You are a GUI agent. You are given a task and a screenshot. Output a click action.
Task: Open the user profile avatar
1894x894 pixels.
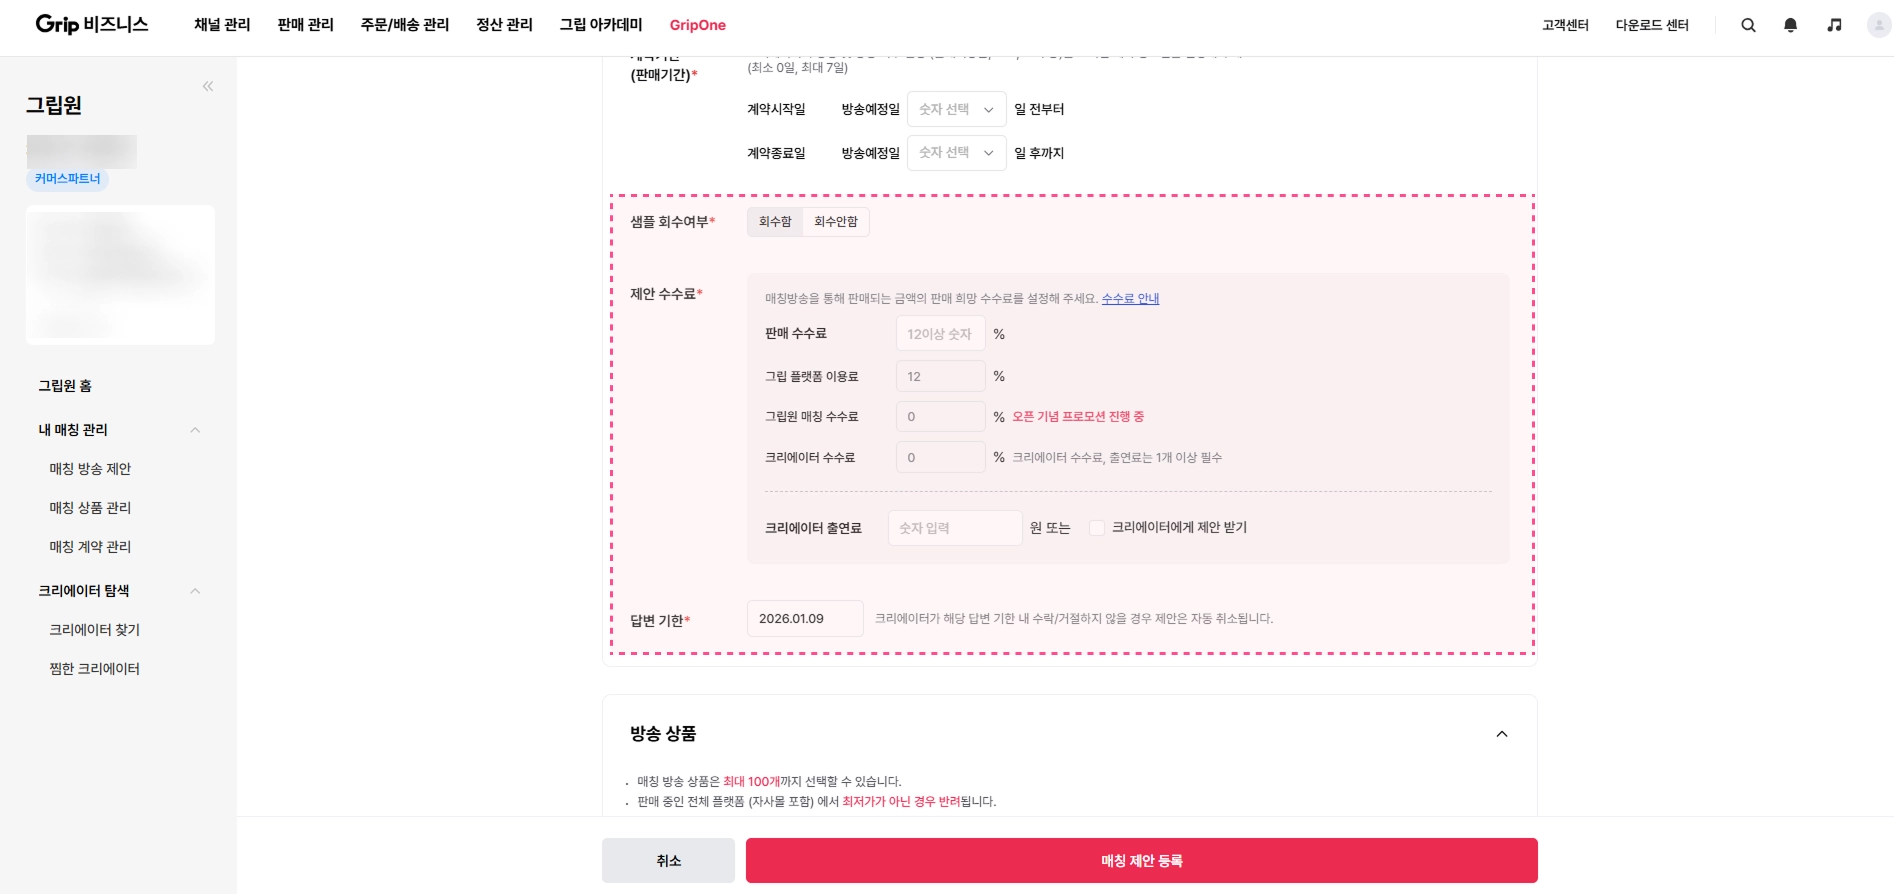point(1878,25)
